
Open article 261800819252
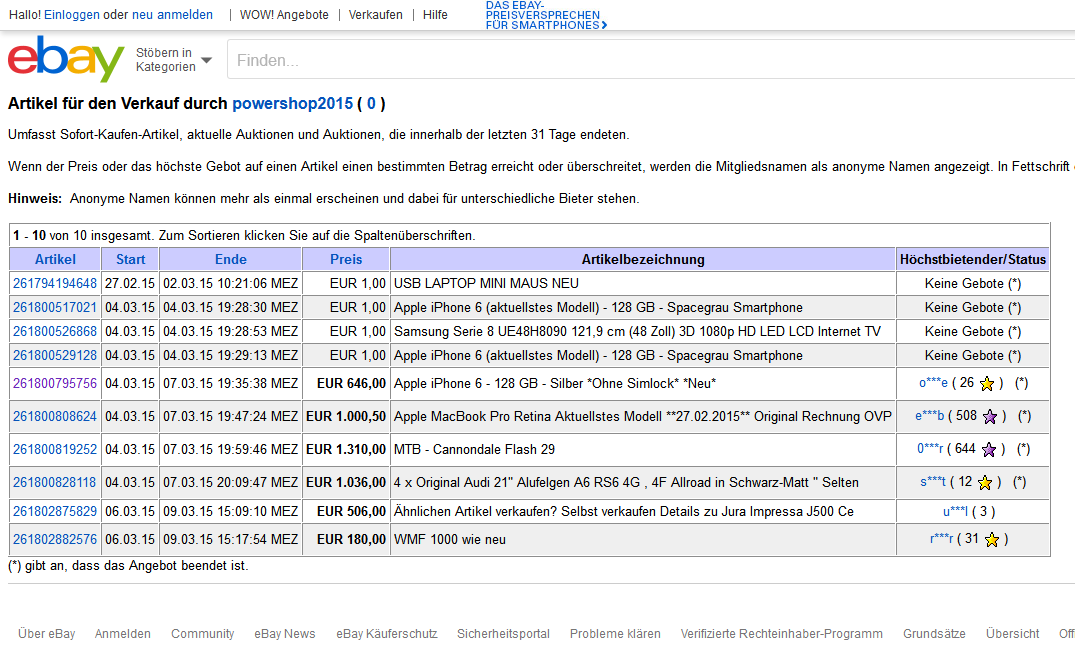pos(55,449)
